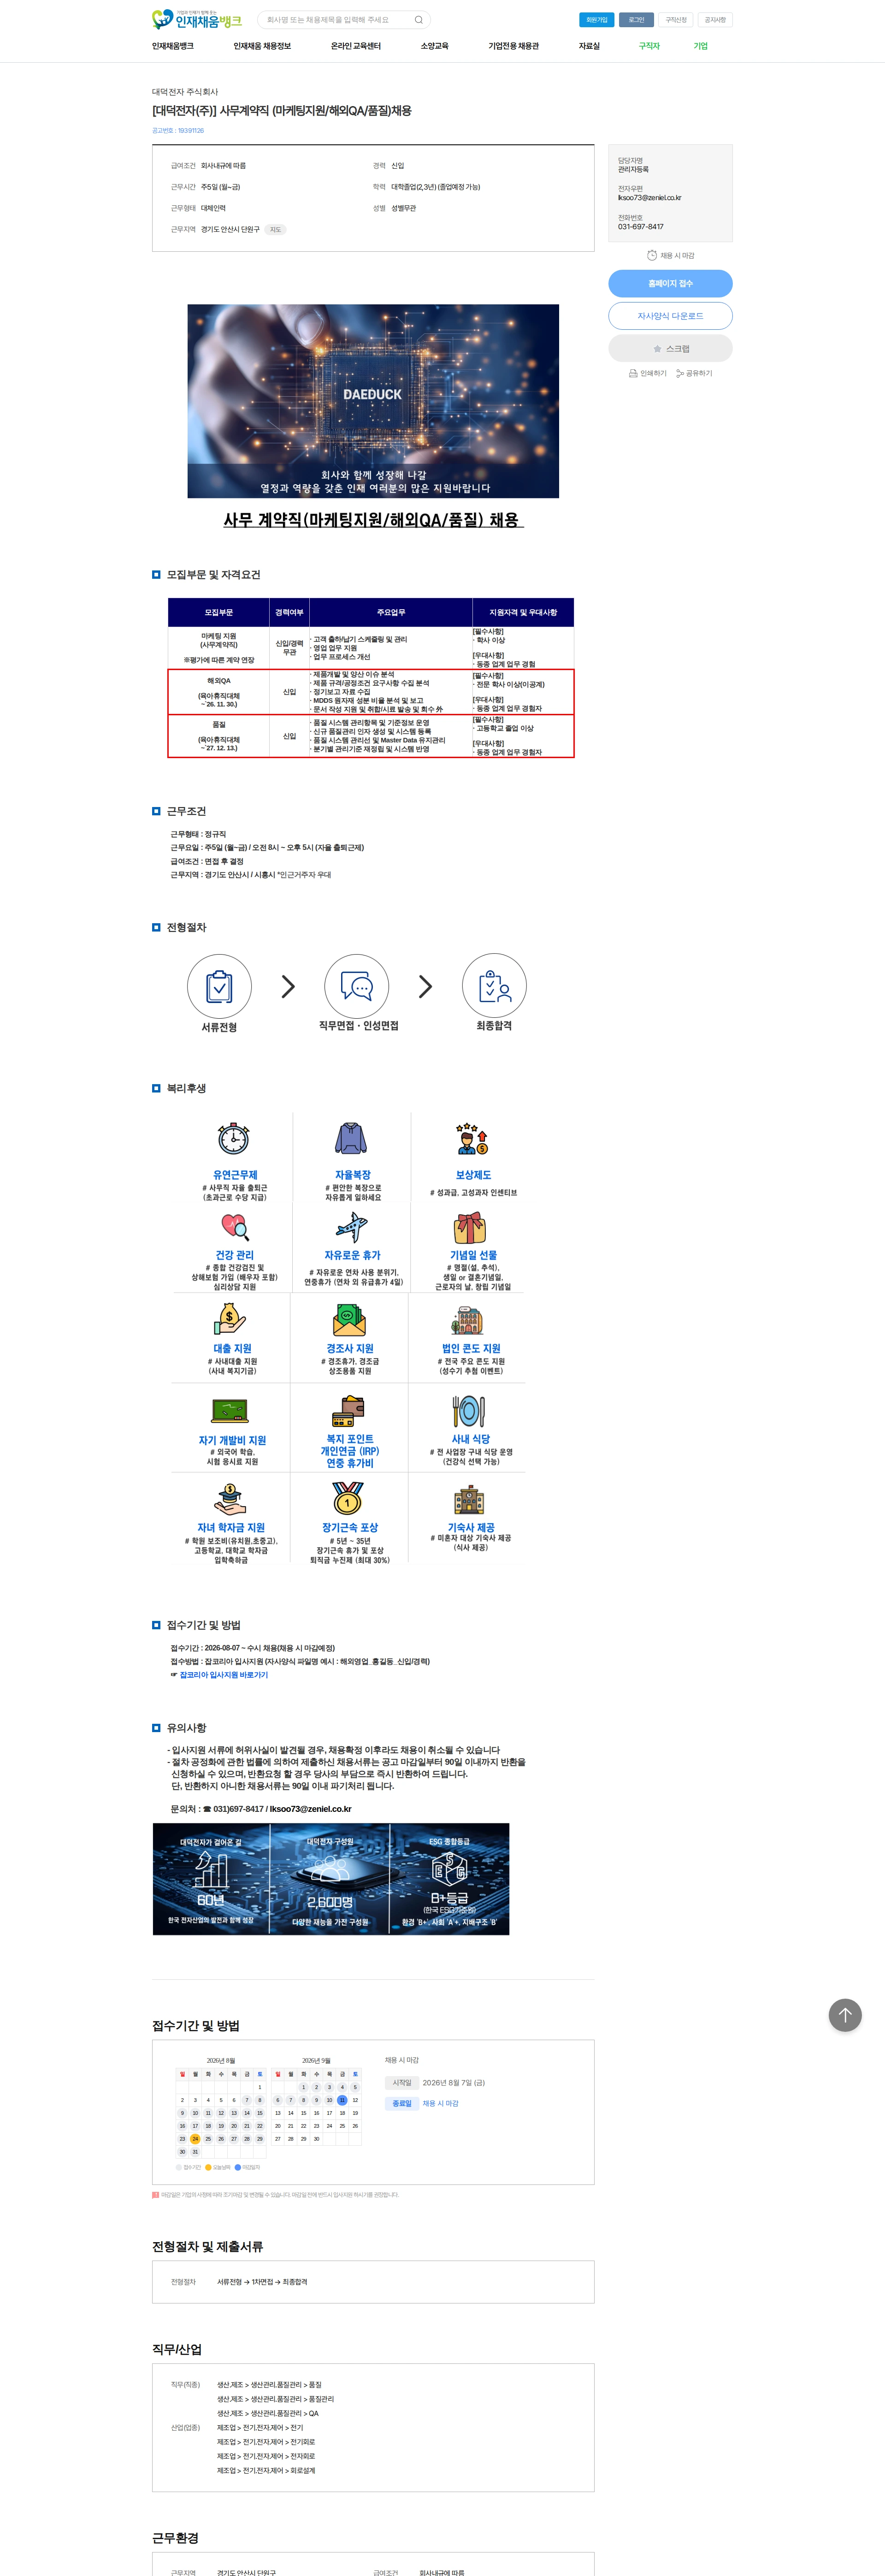Click the 자녀 학자금 지원 icon
This screenshot has width=885, height=2576.
230,1499
